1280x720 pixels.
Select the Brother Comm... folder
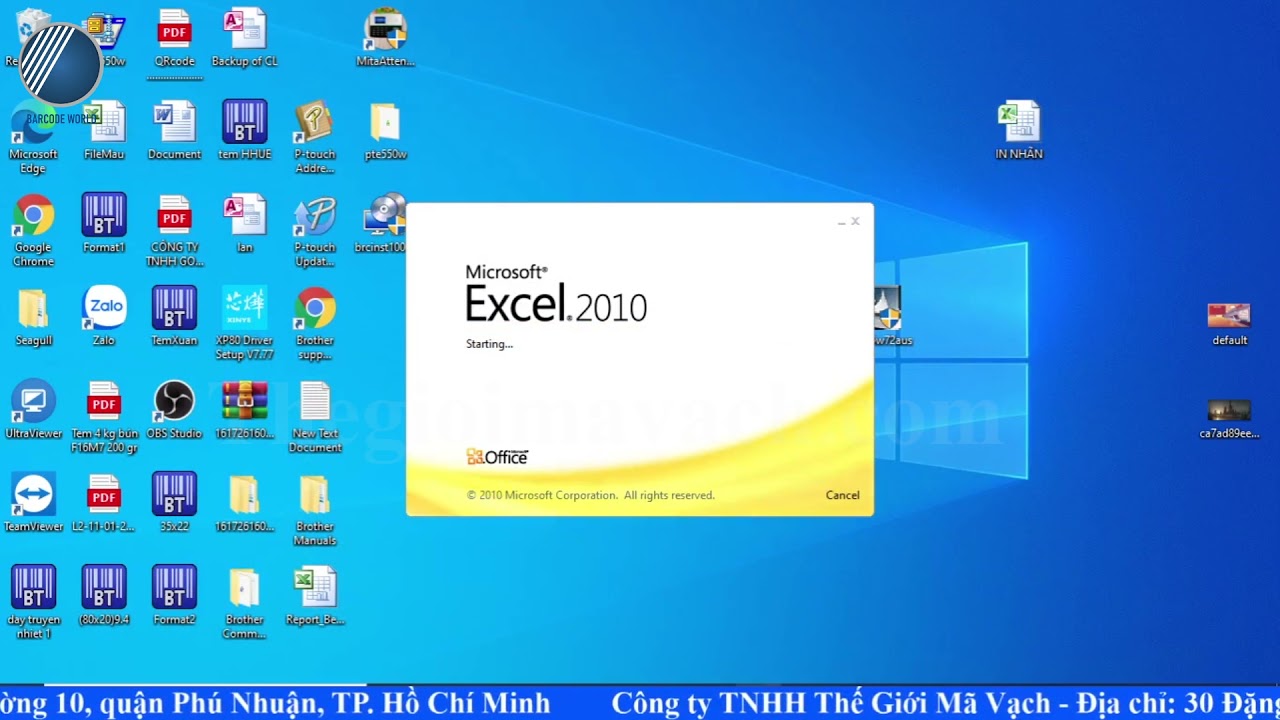click(244, 603)
